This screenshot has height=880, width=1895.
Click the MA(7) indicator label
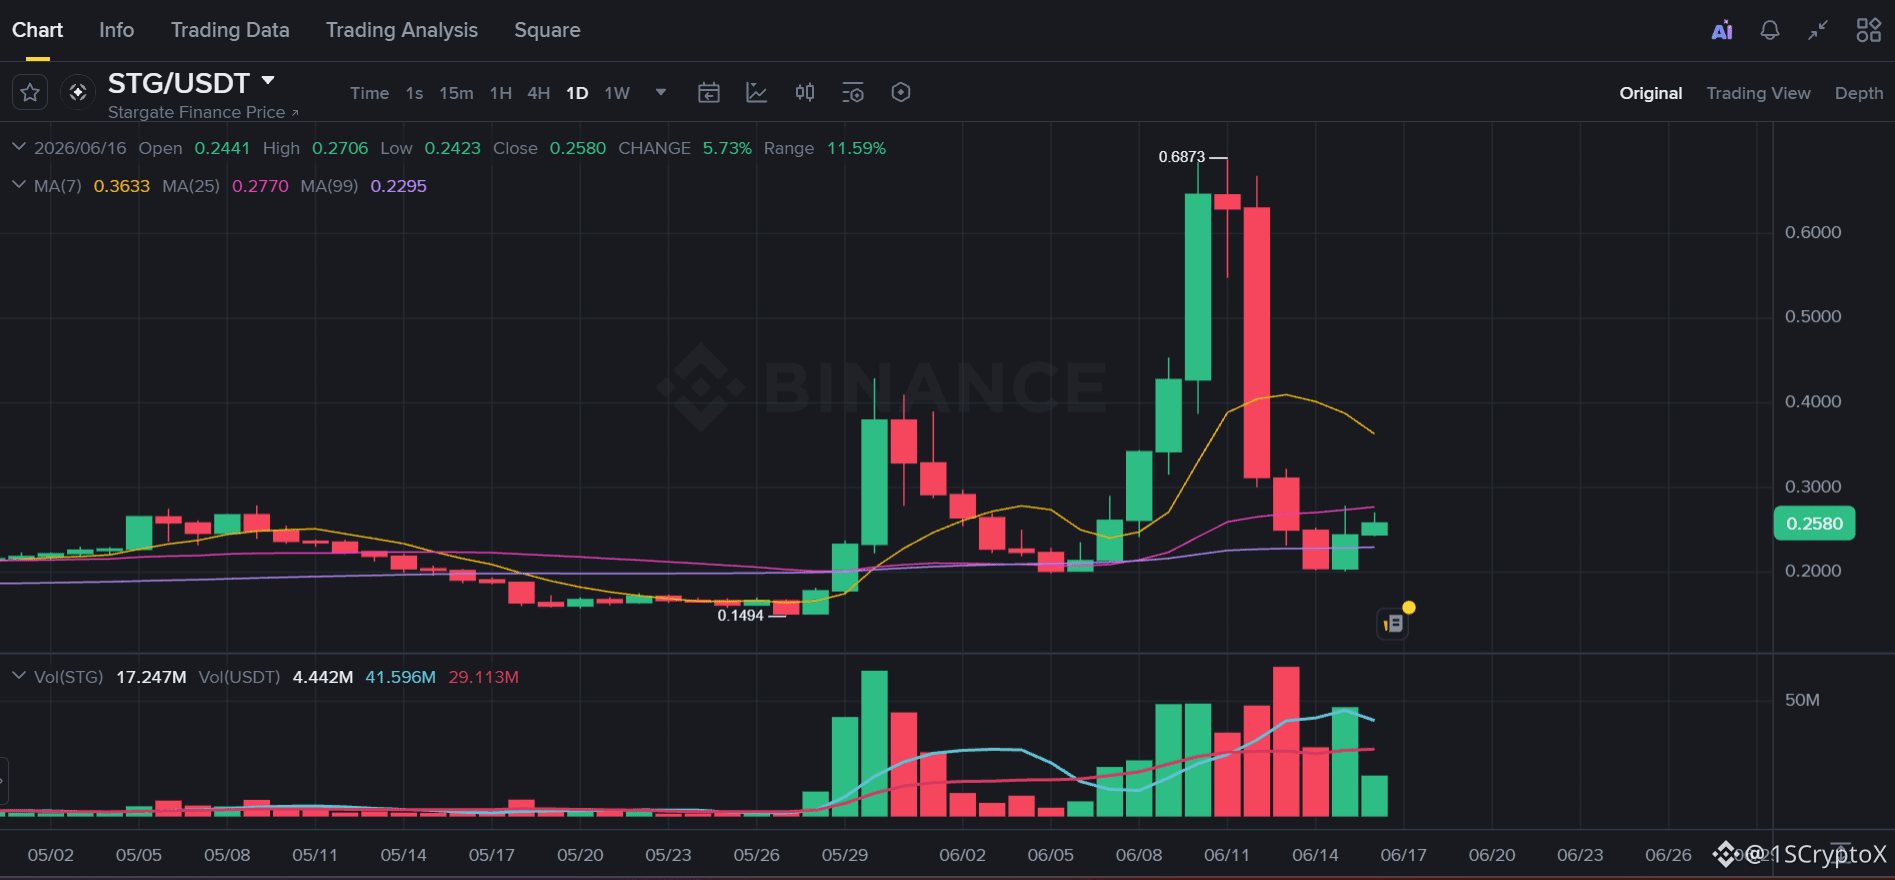pyautogui.click(x=58, y=186)
